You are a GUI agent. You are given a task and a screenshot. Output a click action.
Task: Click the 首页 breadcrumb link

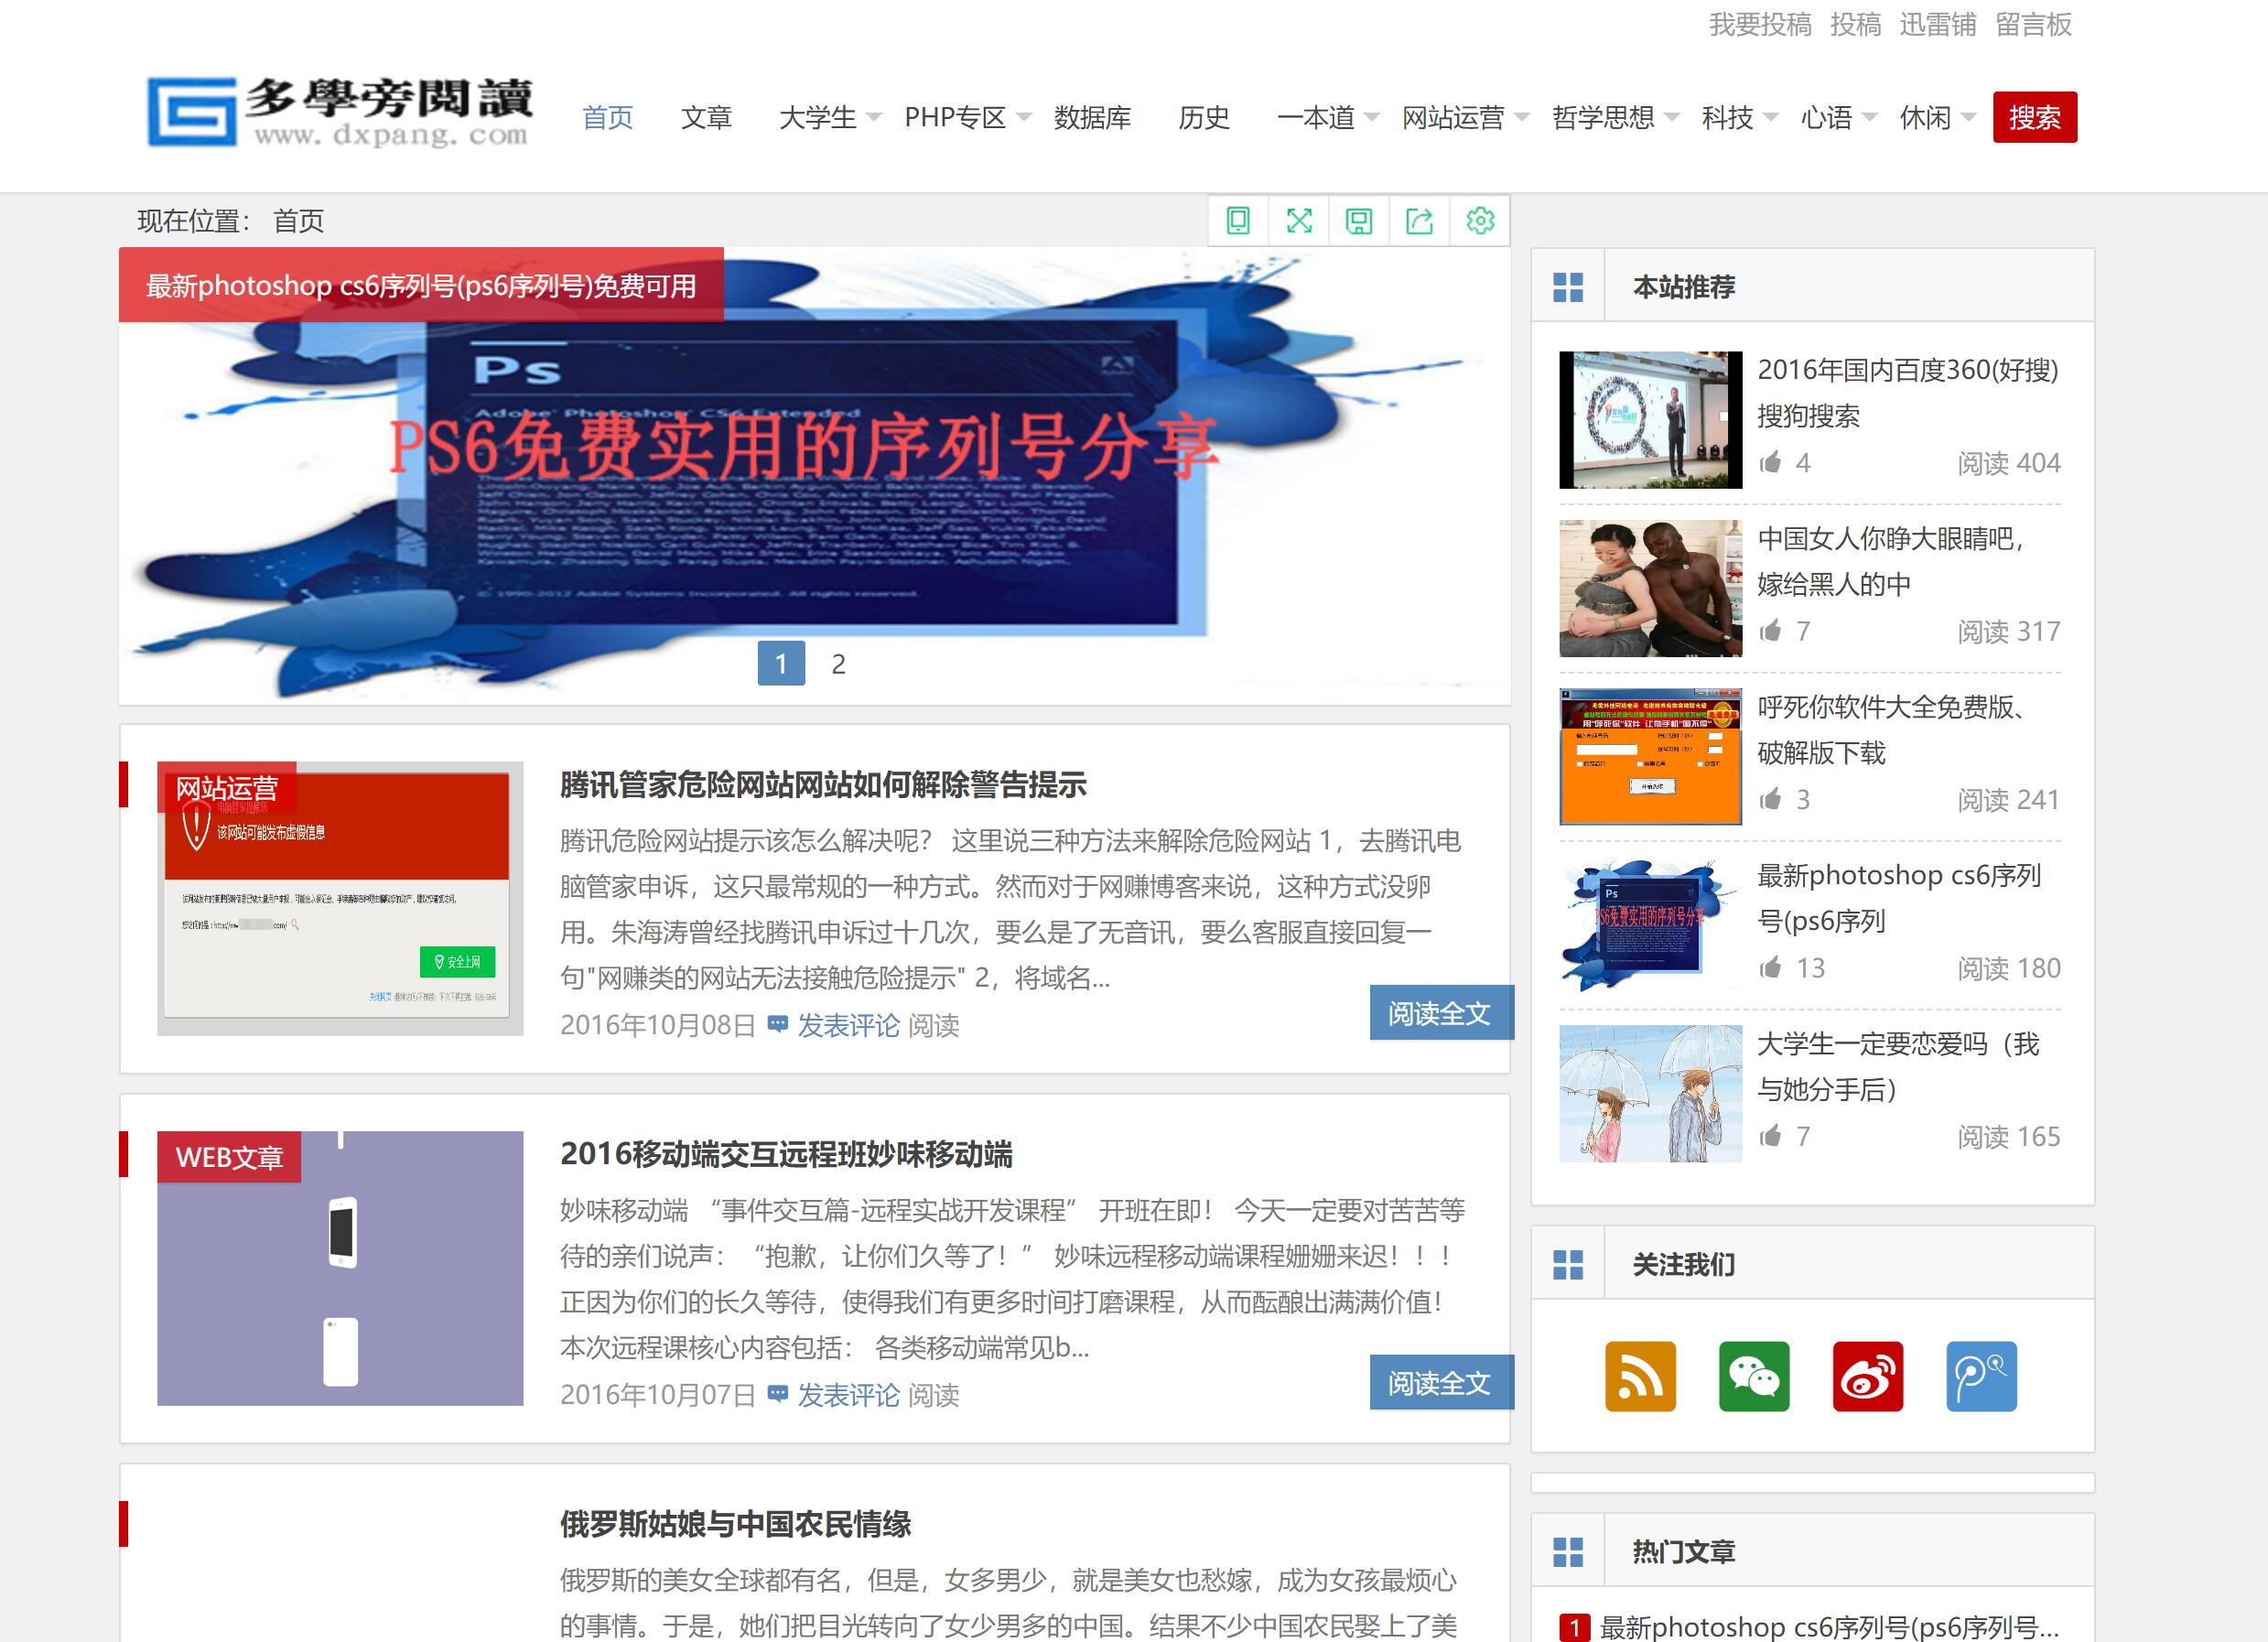pos(298,220)
